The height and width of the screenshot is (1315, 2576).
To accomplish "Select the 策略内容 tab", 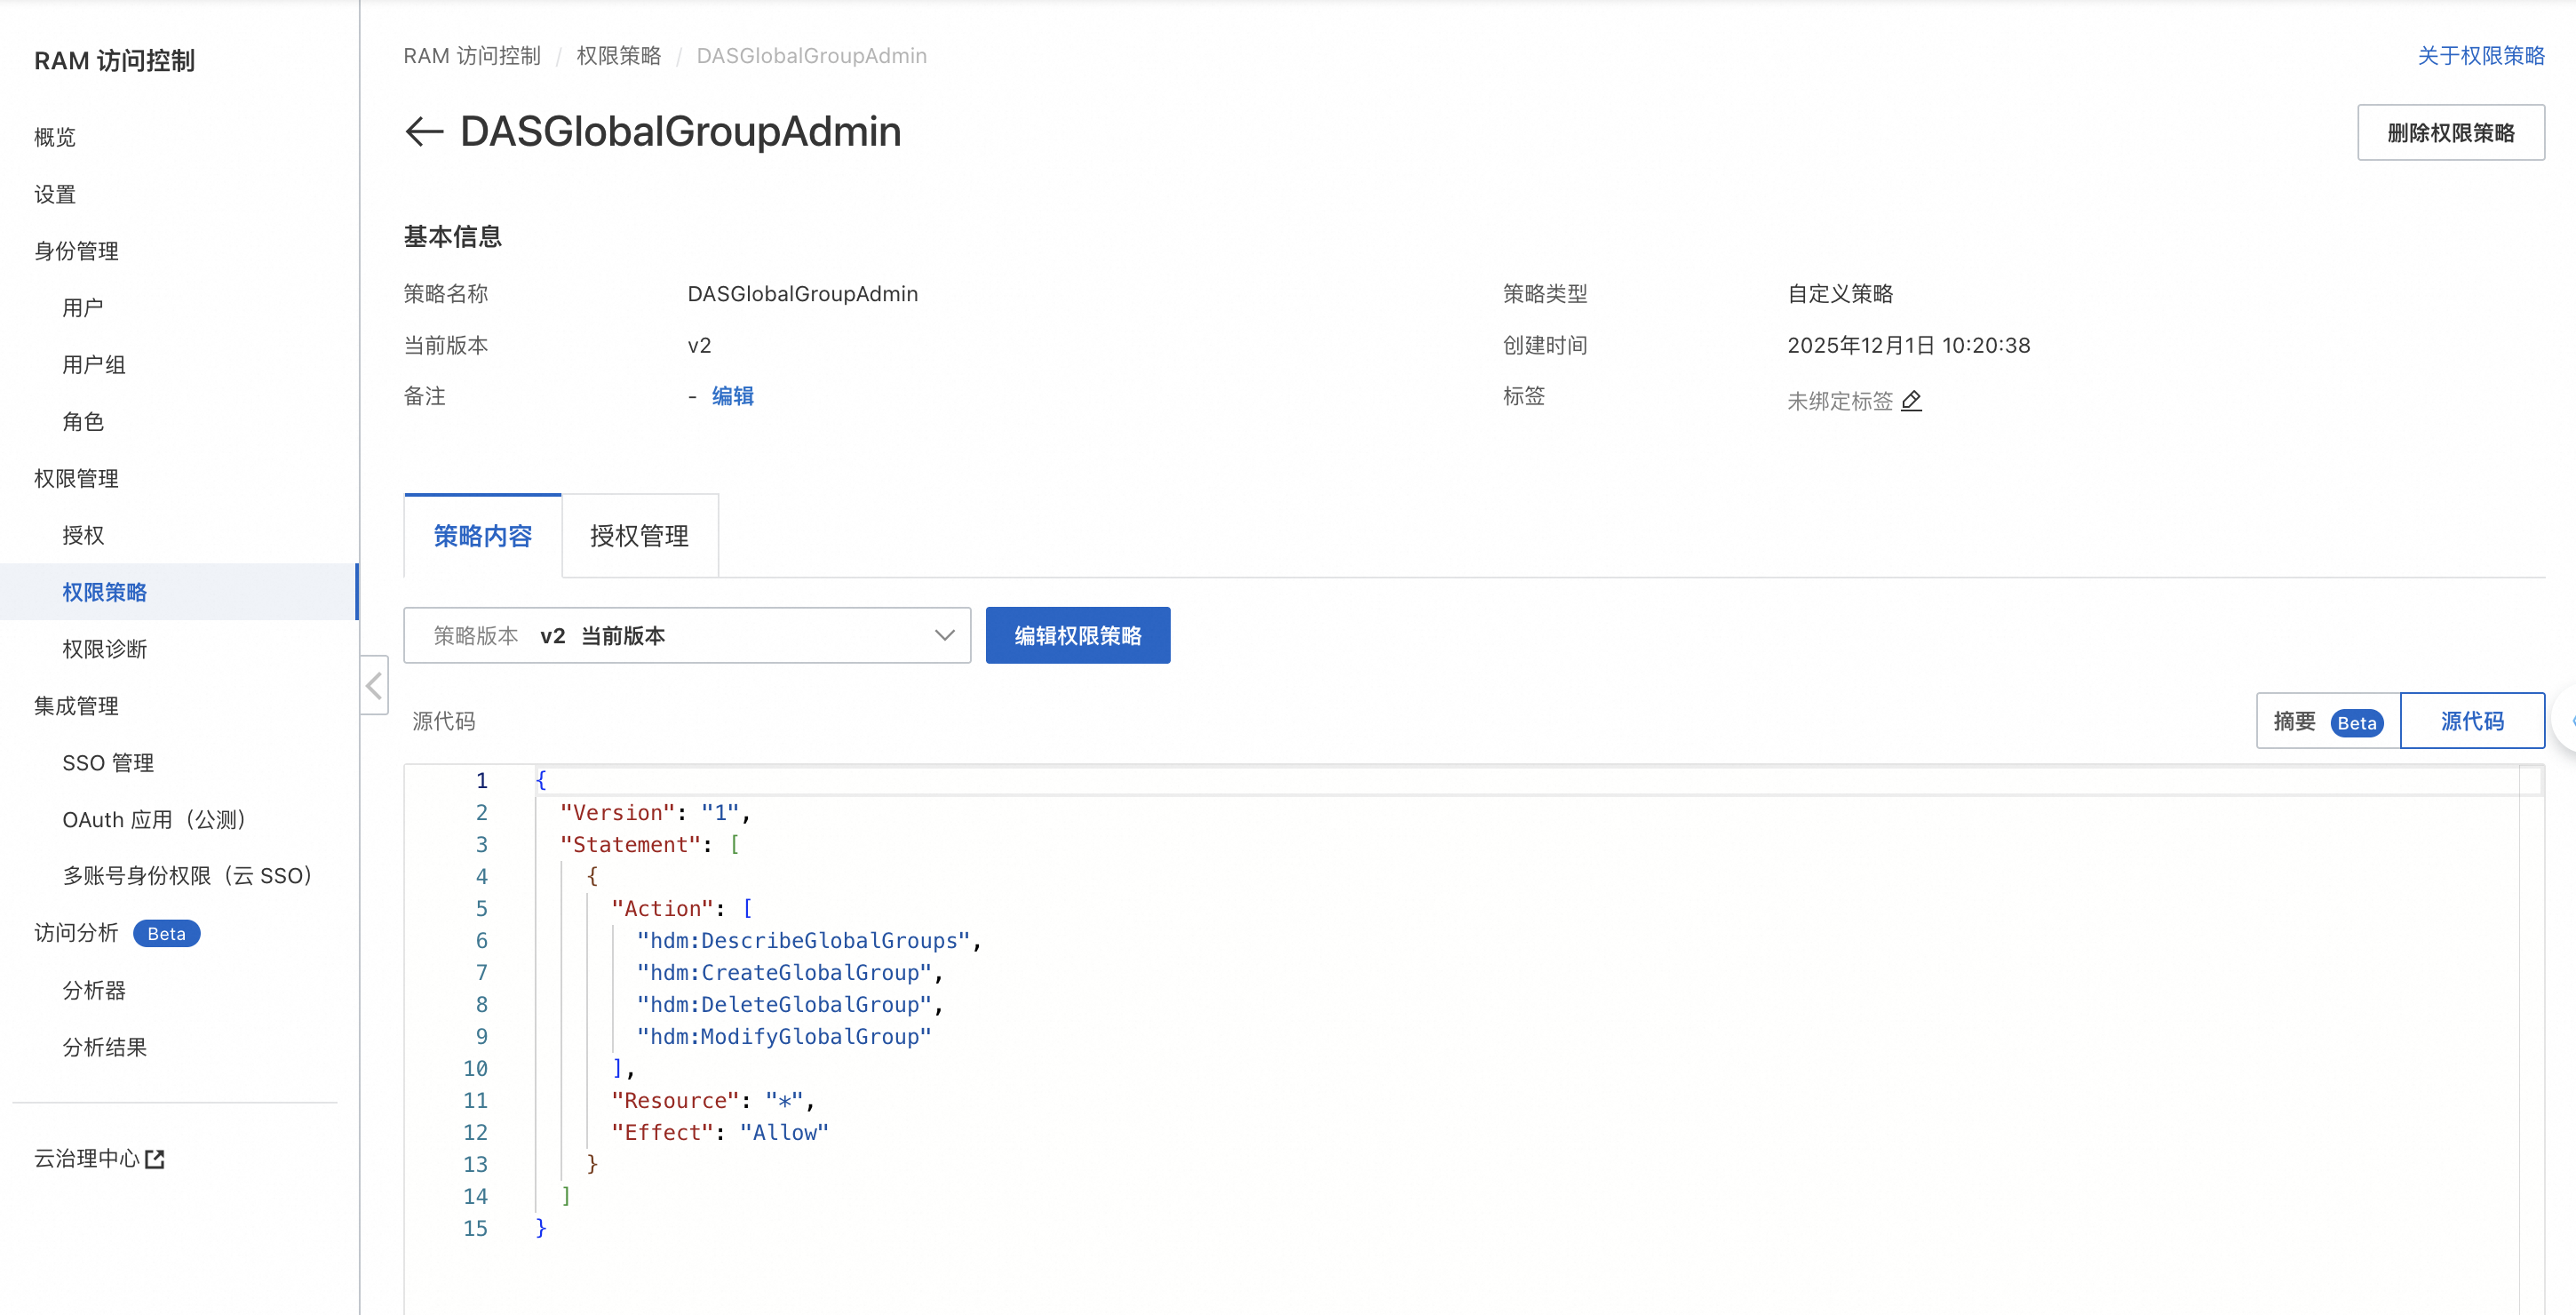I will pyautogui.click(x=483, y=536).
